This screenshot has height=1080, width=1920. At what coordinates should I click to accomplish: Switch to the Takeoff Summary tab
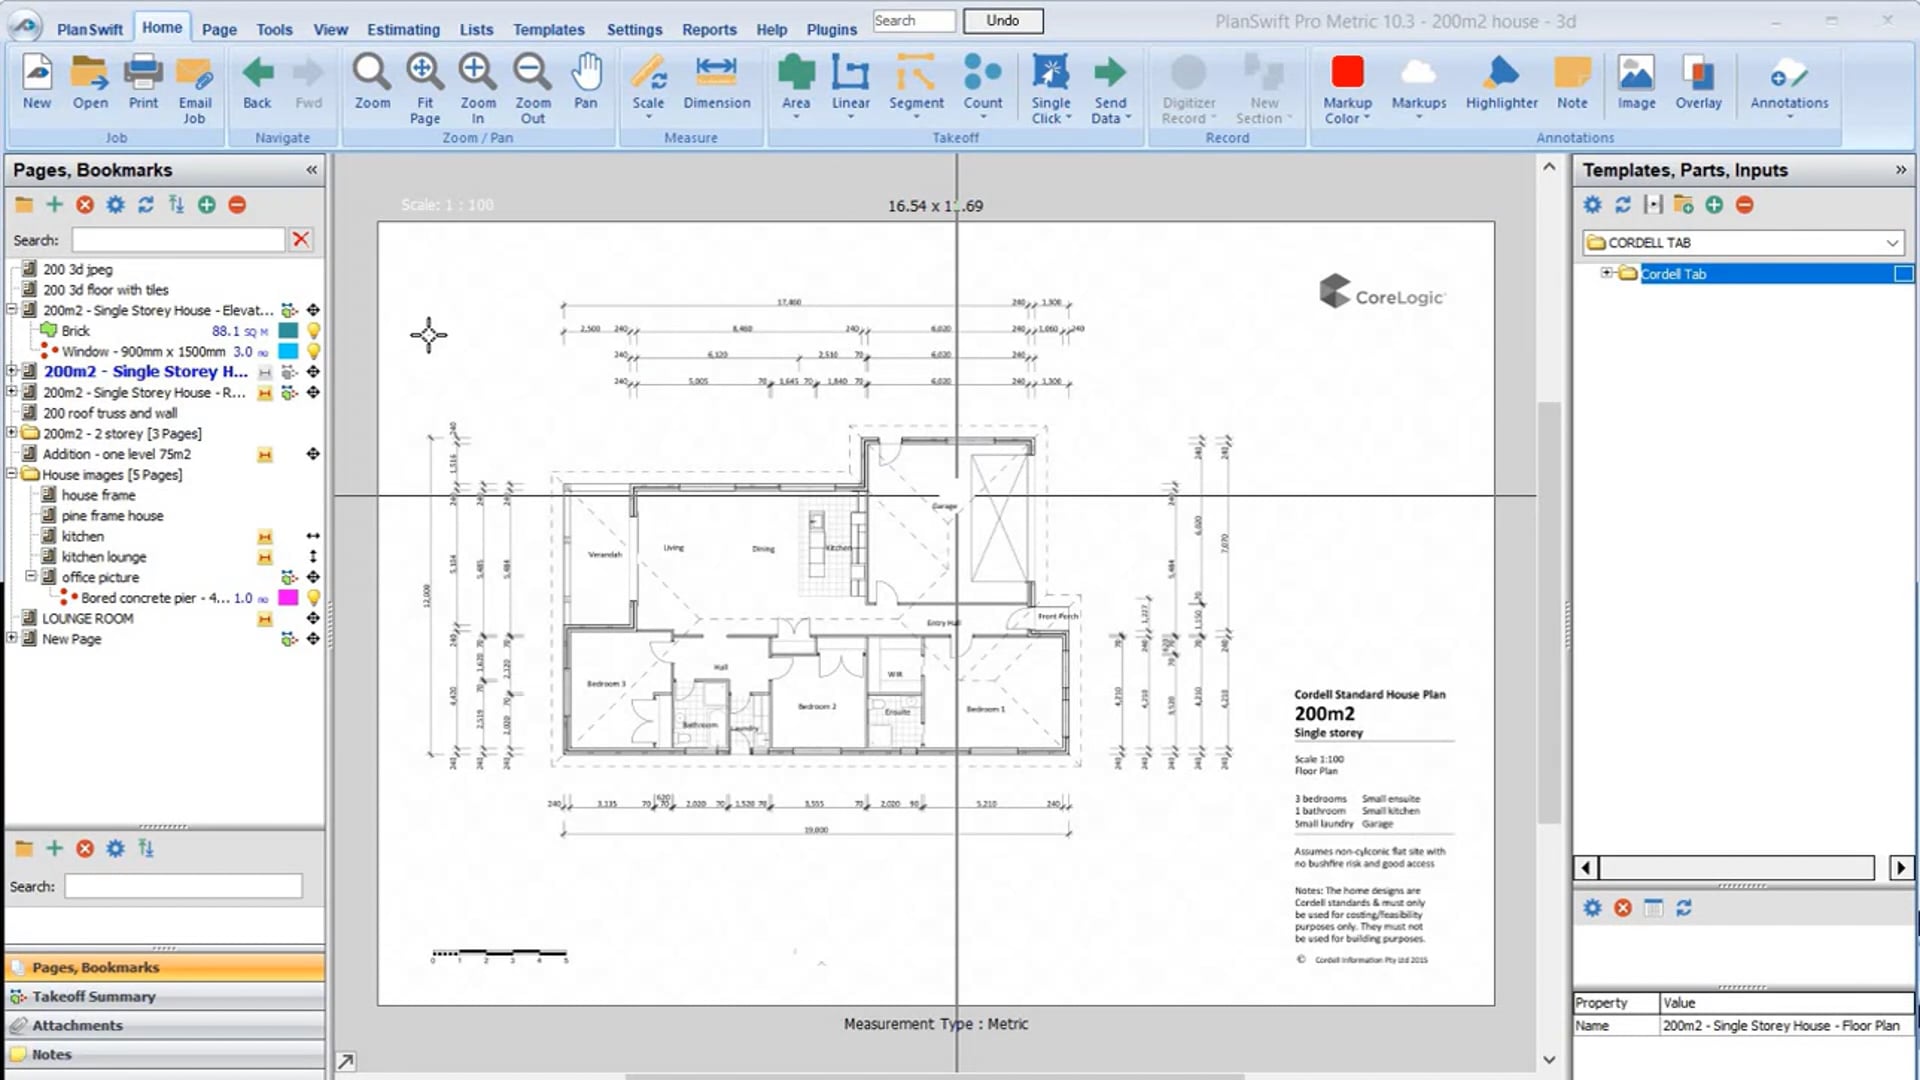pos(95,995)
